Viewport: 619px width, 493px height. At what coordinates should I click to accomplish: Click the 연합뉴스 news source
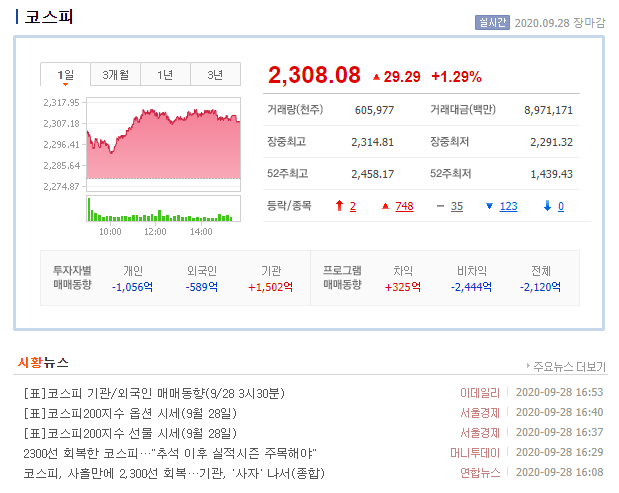pyautogui.click(x=480, y=472)
